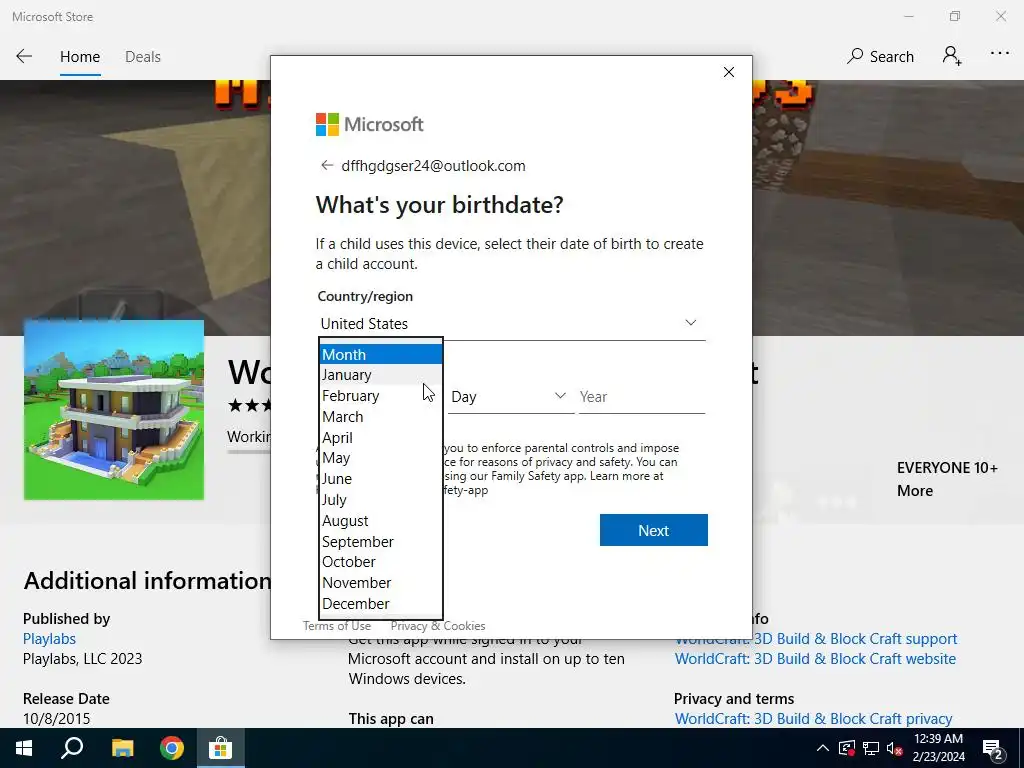Open the muted volume tray icon
Image resolution: width=1024 pixels, height=768 pixels.
click(x=895, y=748)
